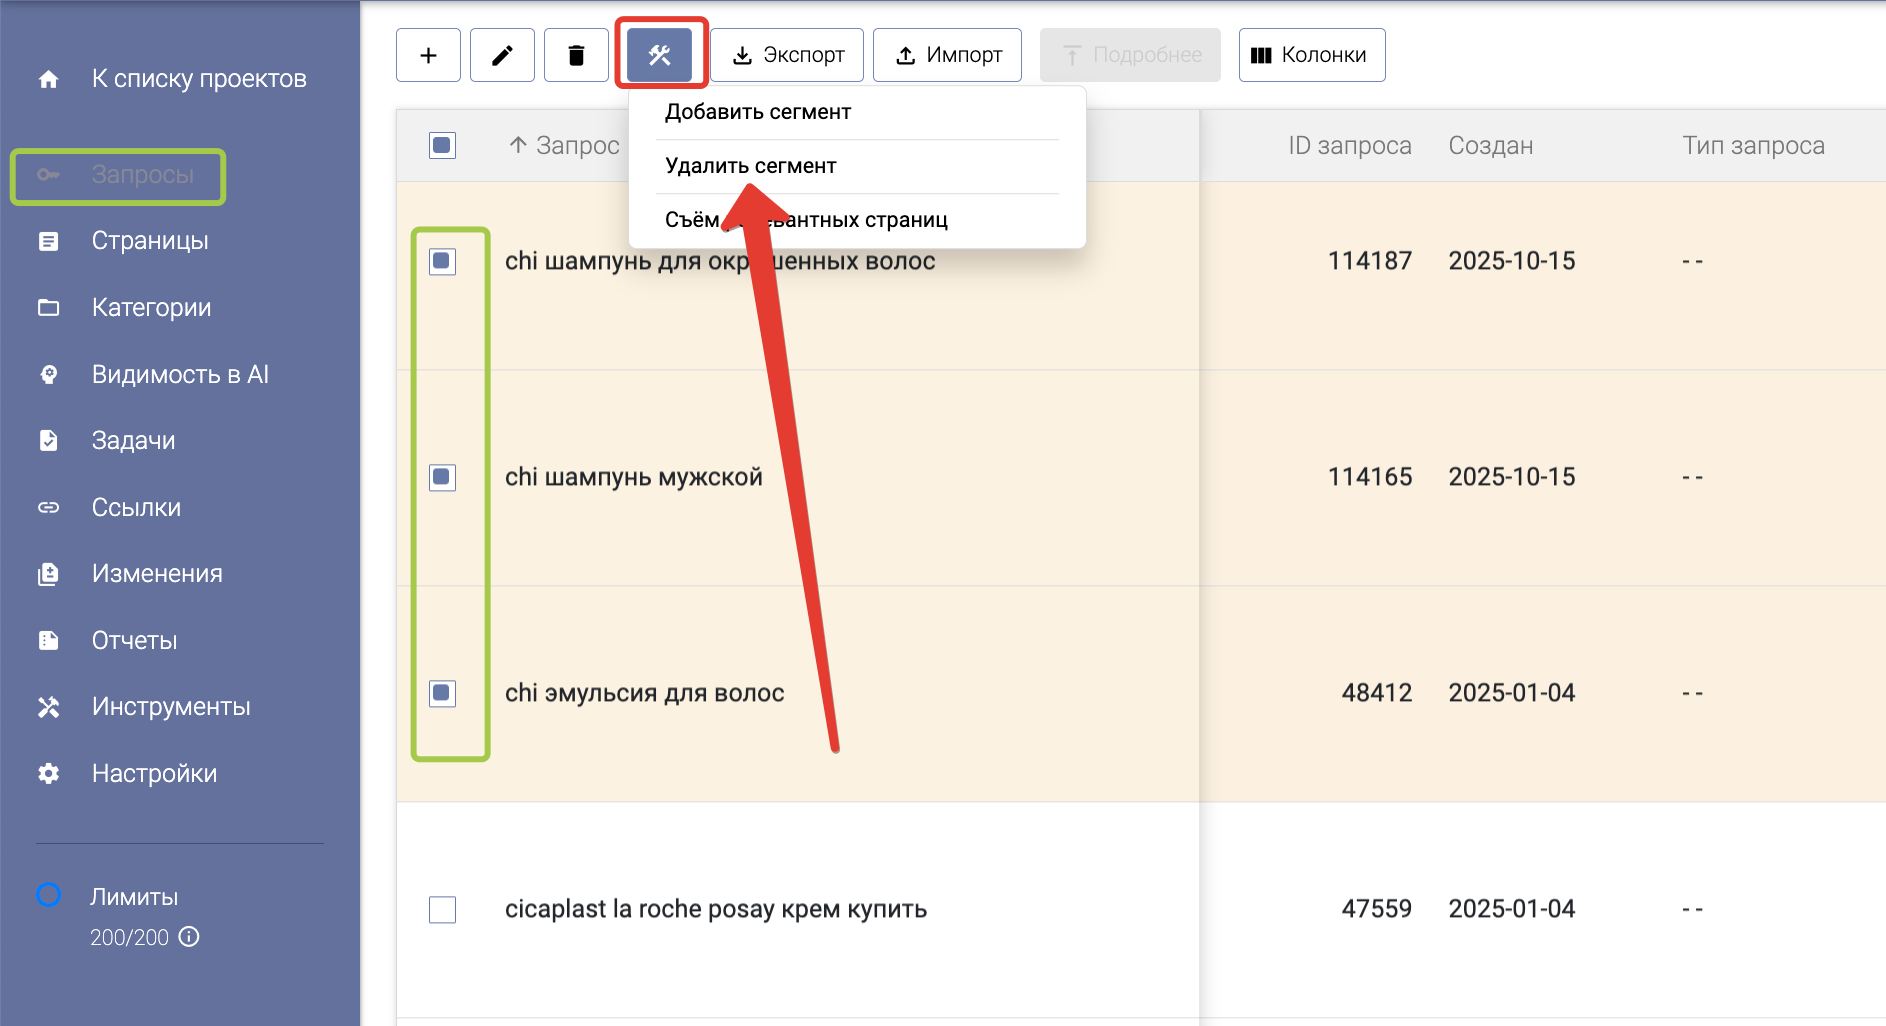
Task: Uncheck chi эмульсия для волос checkbox
Action: [x=442, y=693]
